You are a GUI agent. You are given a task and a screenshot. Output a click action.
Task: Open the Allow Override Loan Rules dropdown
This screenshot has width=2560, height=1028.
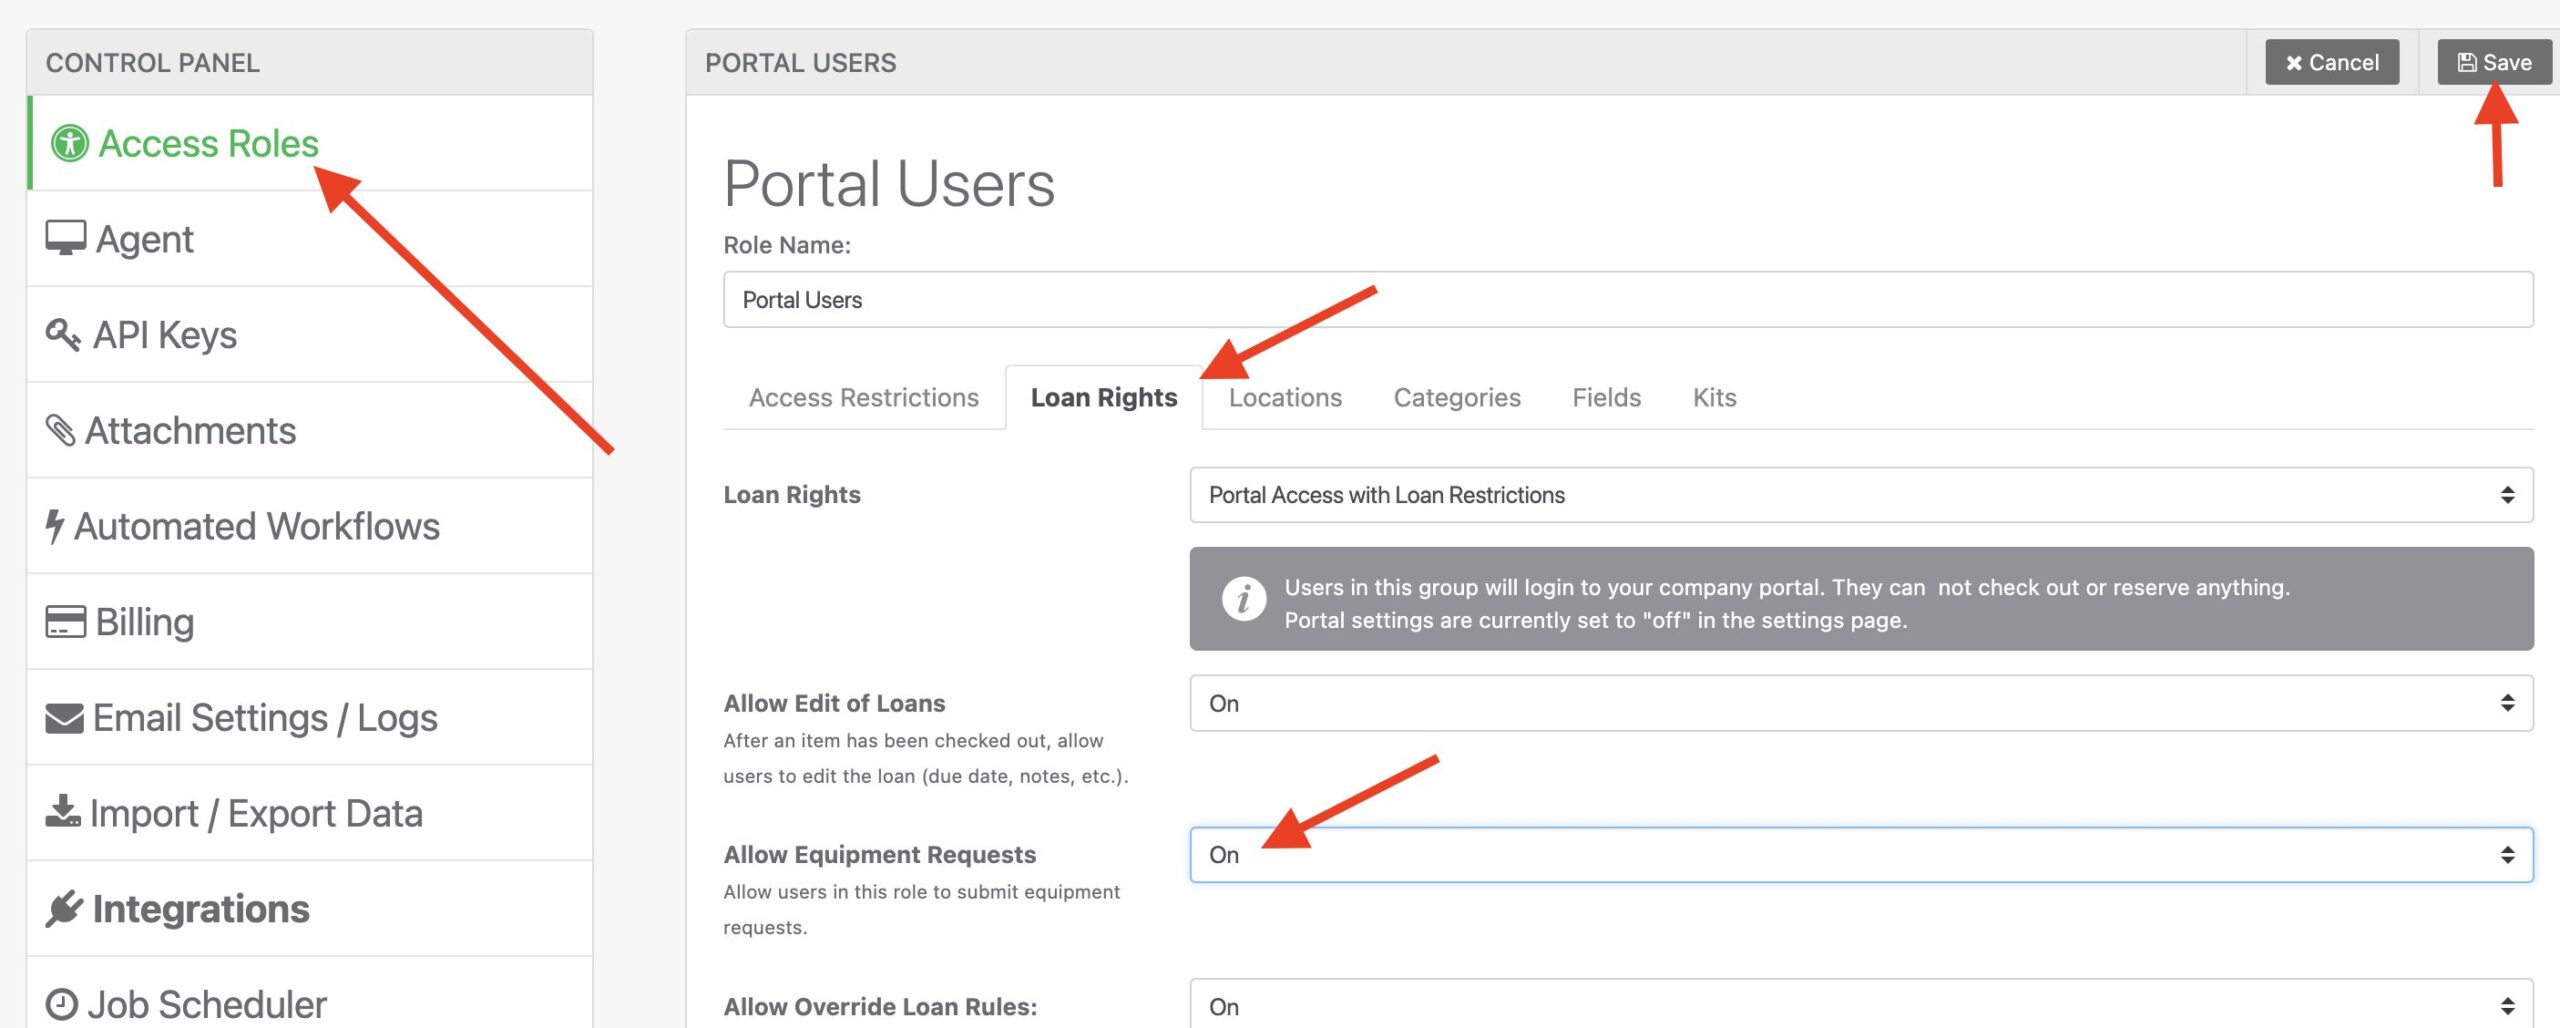tap(1861, 1004)
